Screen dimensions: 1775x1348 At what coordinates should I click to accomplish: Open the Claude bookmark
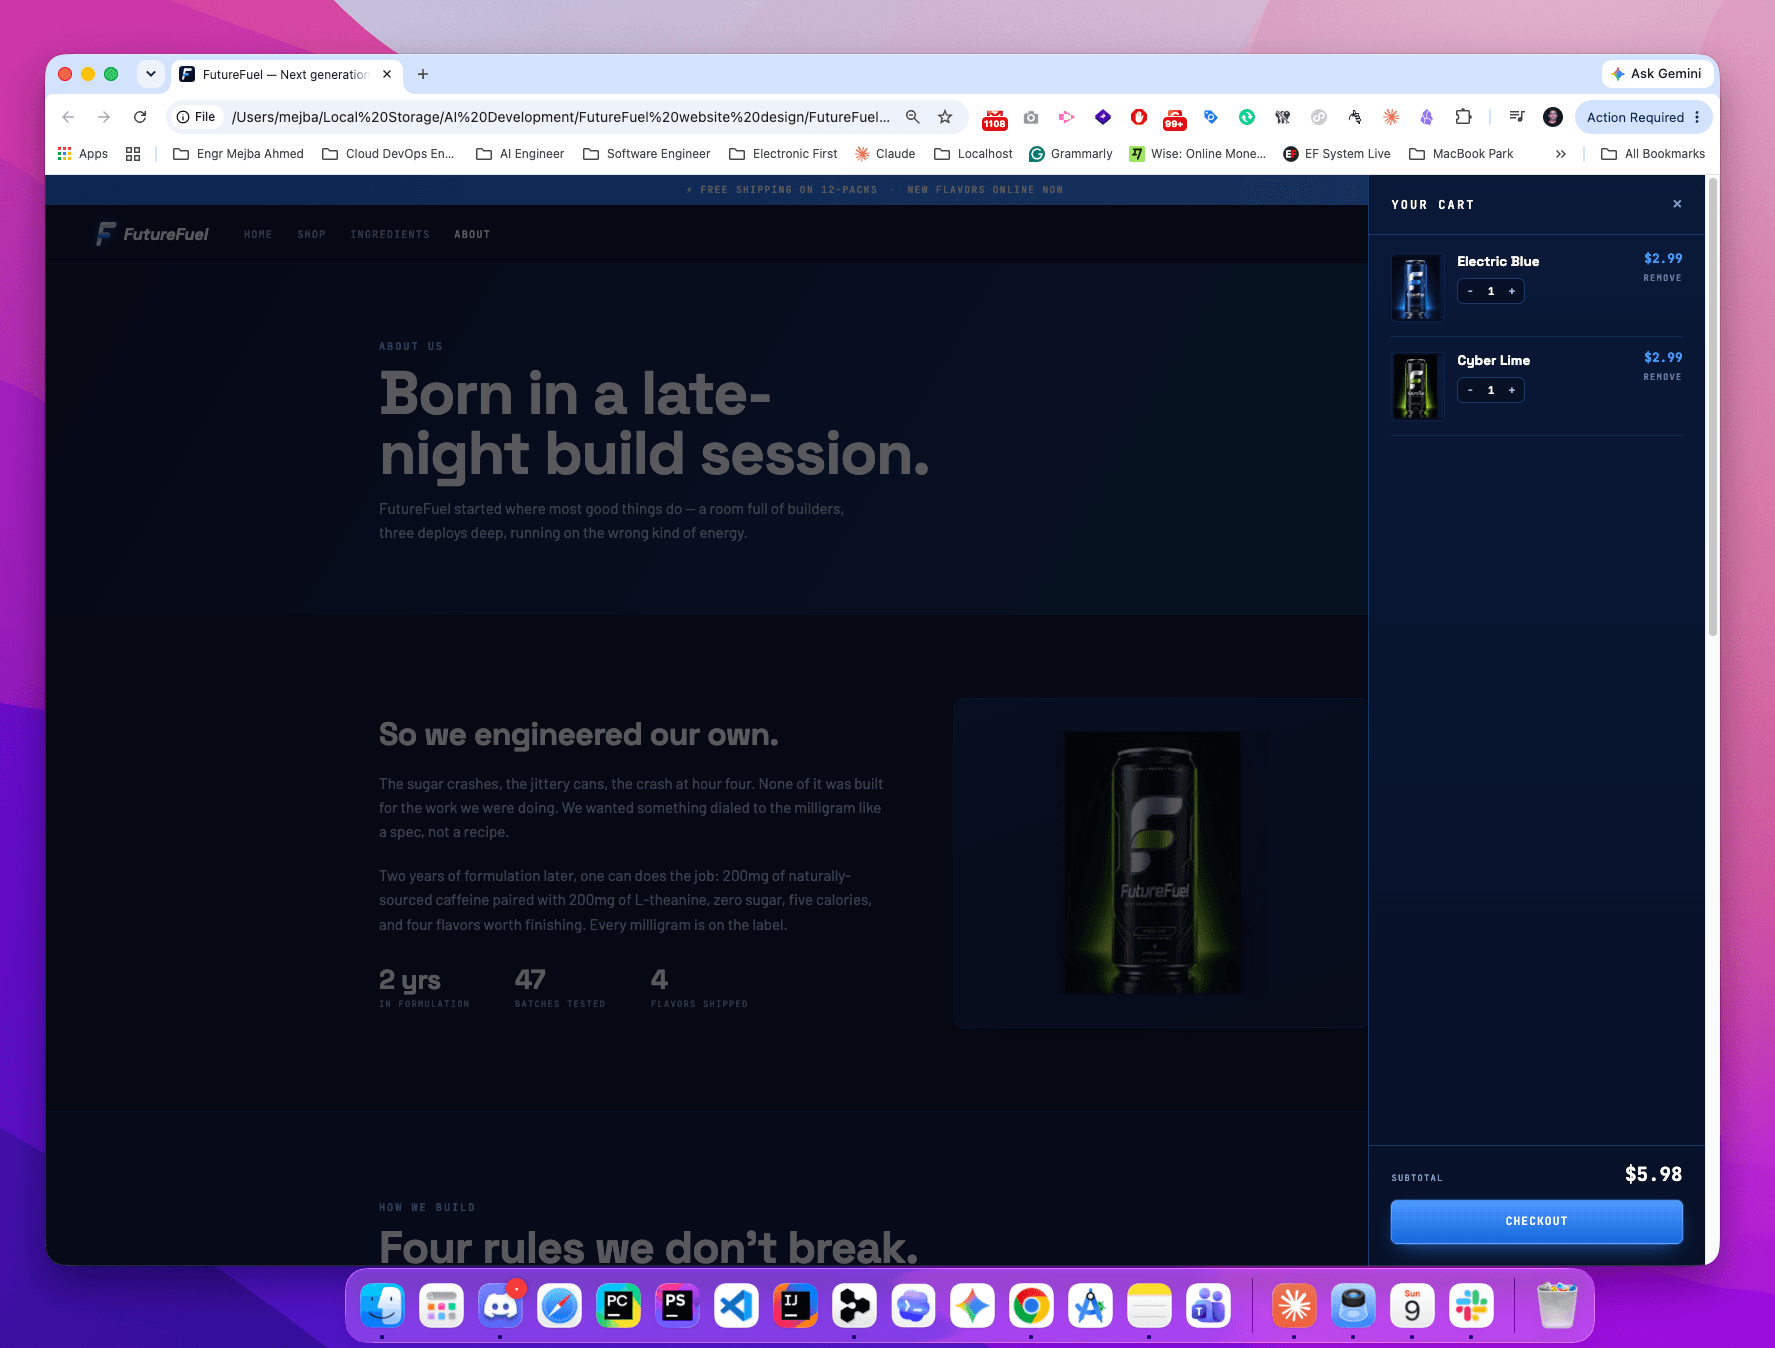pos(885,153)
